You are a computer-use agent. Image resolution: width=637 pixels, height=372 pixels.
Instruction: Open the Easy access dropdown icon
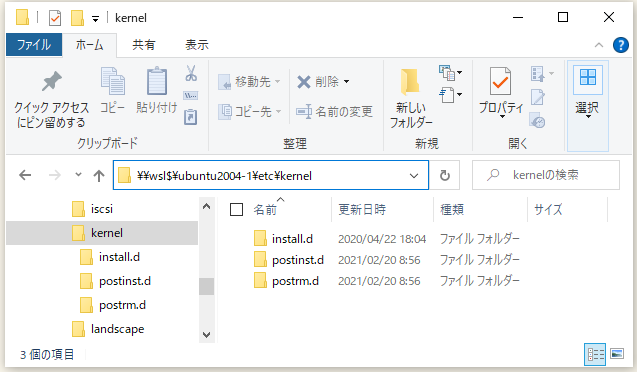click(451, 95)
